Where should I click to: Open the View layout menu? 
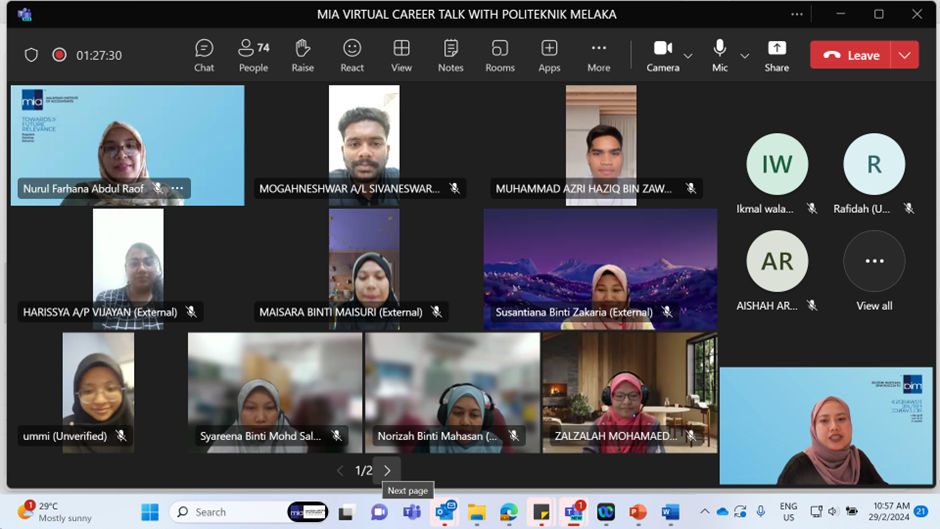[x=401, y=55]
